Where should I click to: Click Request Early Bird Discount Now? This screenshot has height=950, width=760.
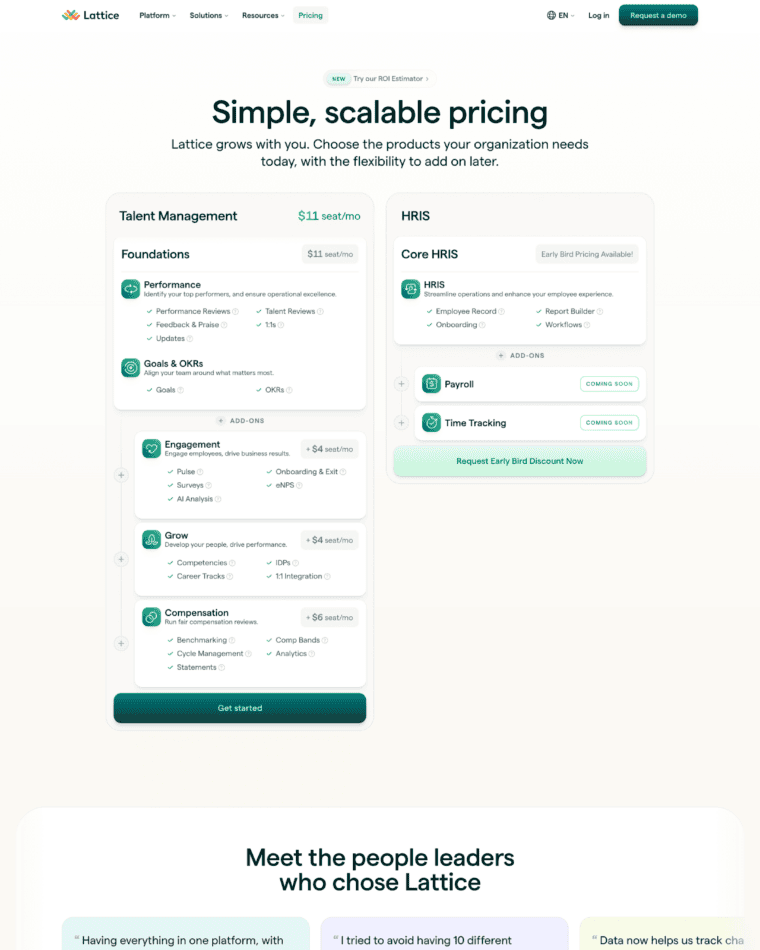coord(519,461)
